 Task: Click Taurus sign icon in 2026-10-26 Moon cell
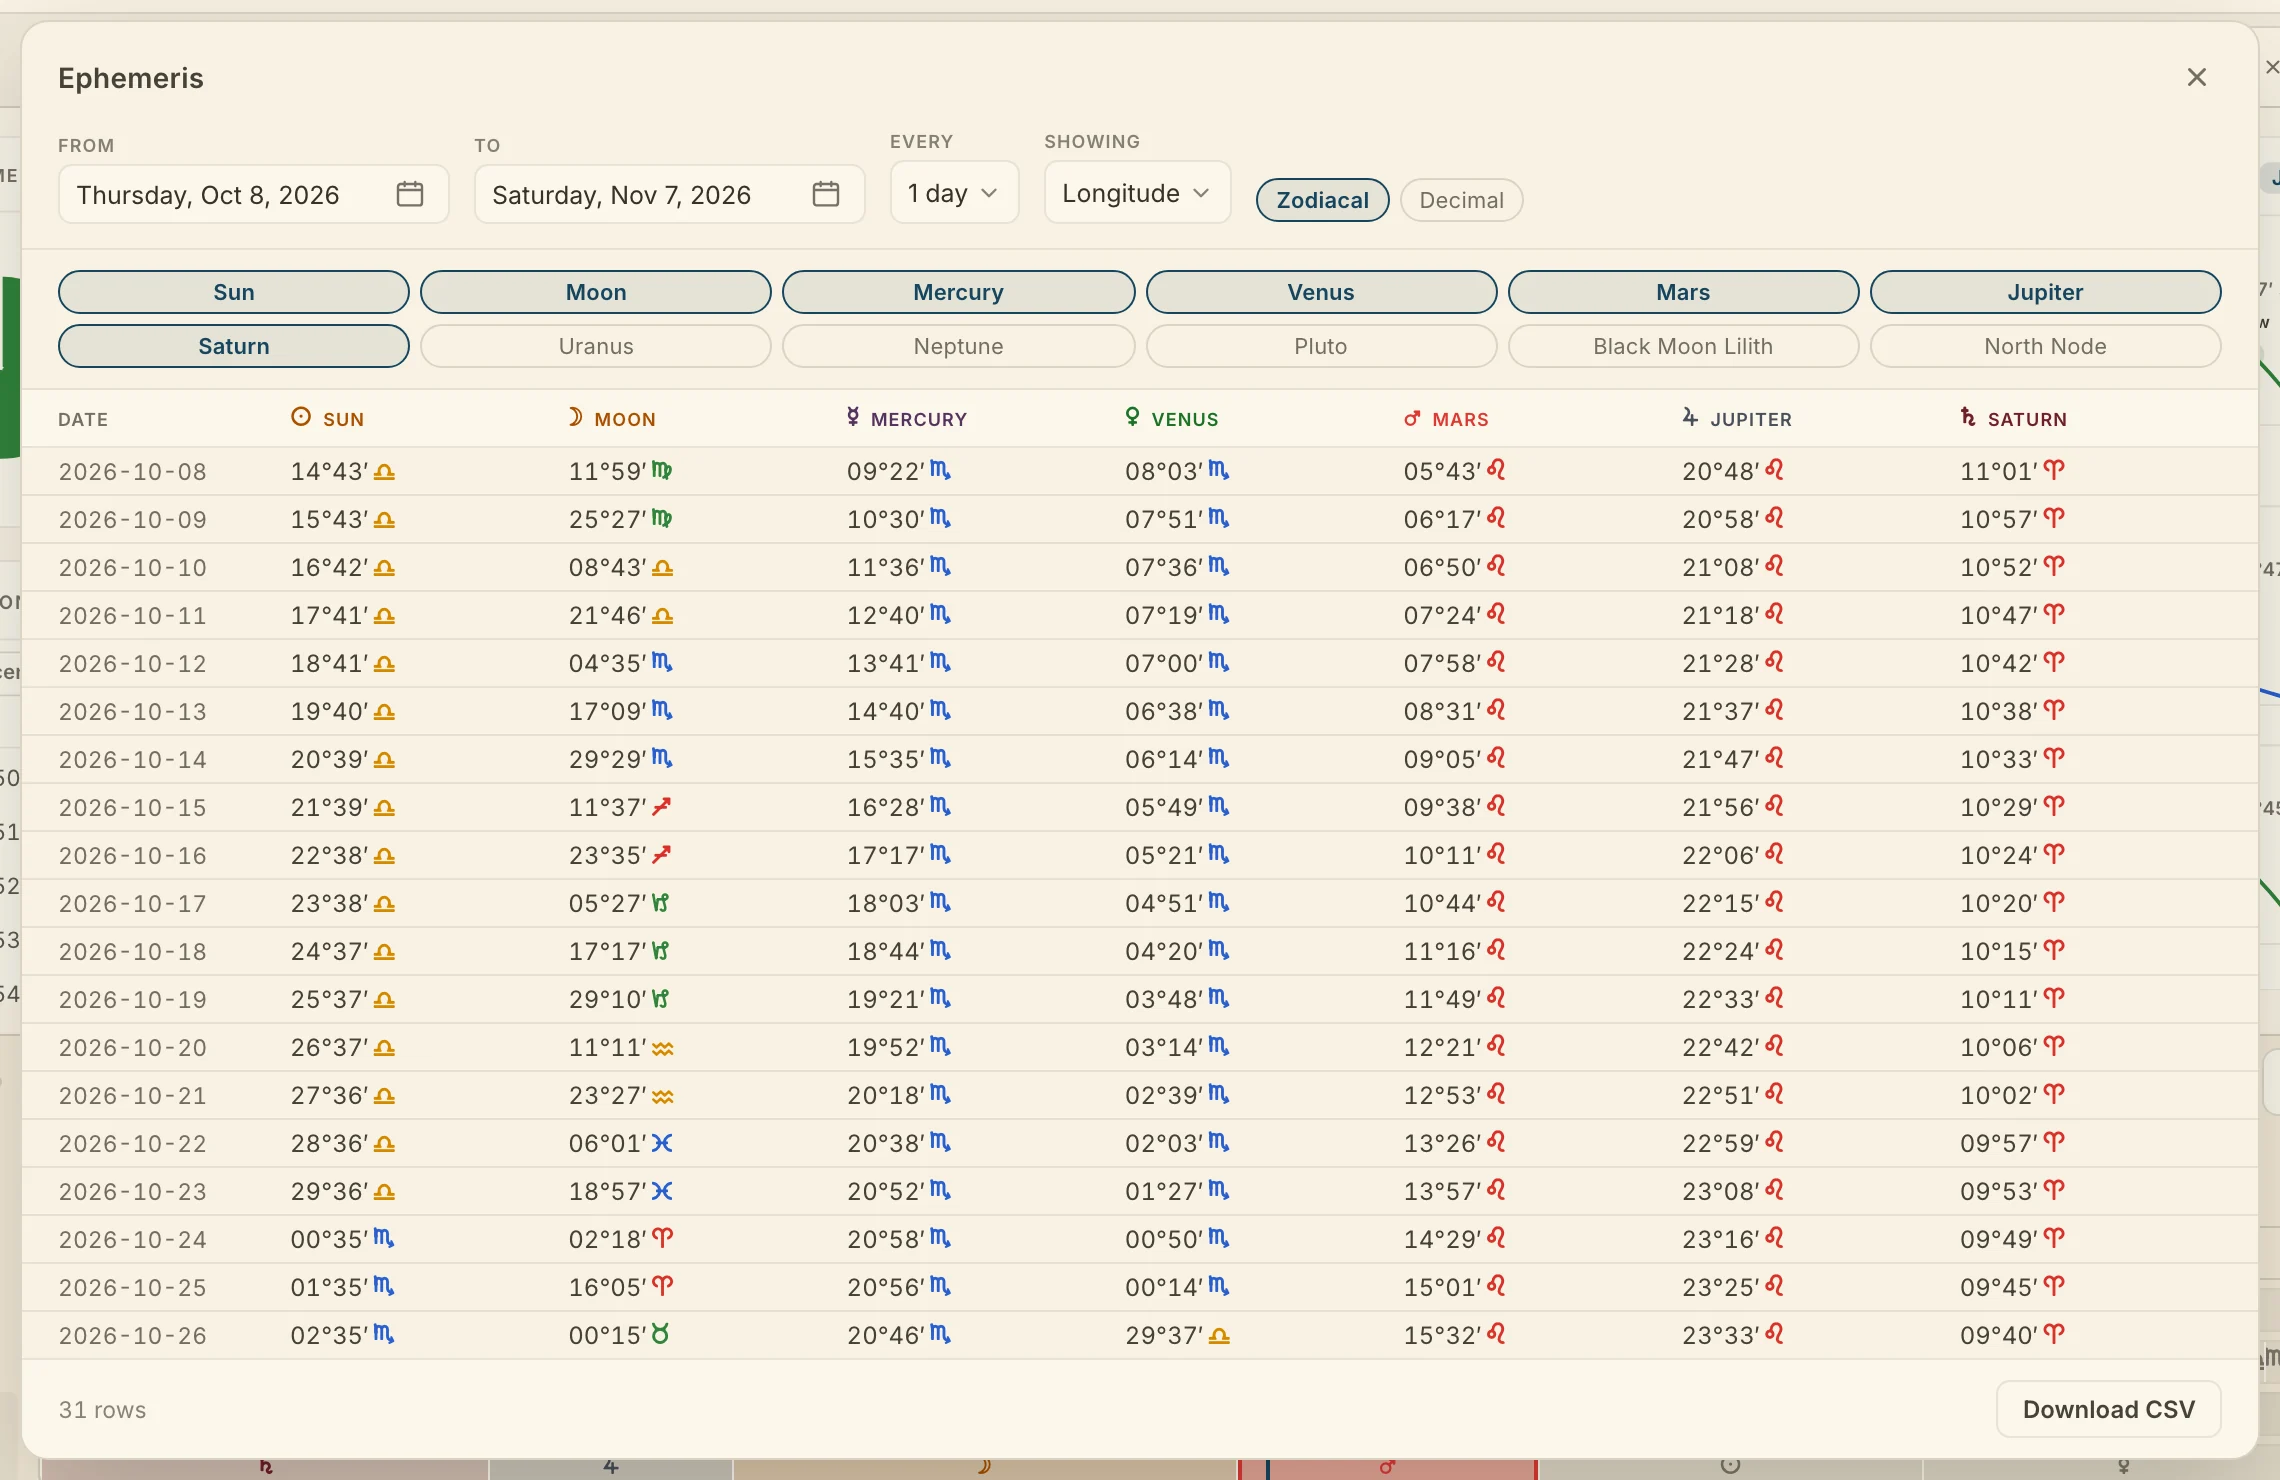[660, 1334]
